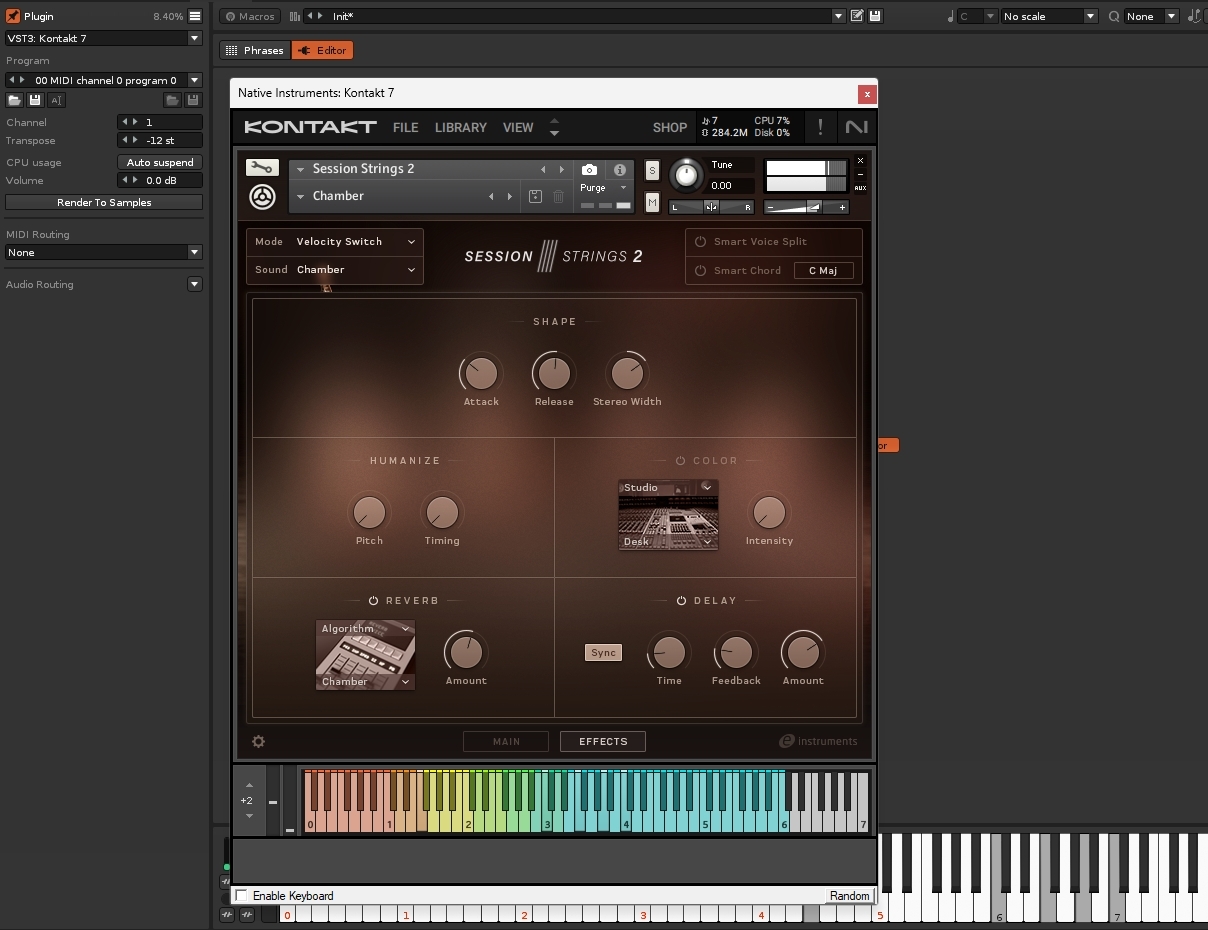Adjust the instrument pan L-R slider
Viewport: 1208px width, 930px height.
(711, 207)
